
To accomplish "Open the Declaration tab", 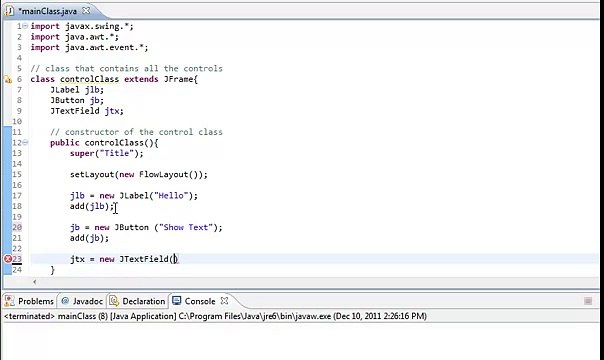I will pos(137,301).
